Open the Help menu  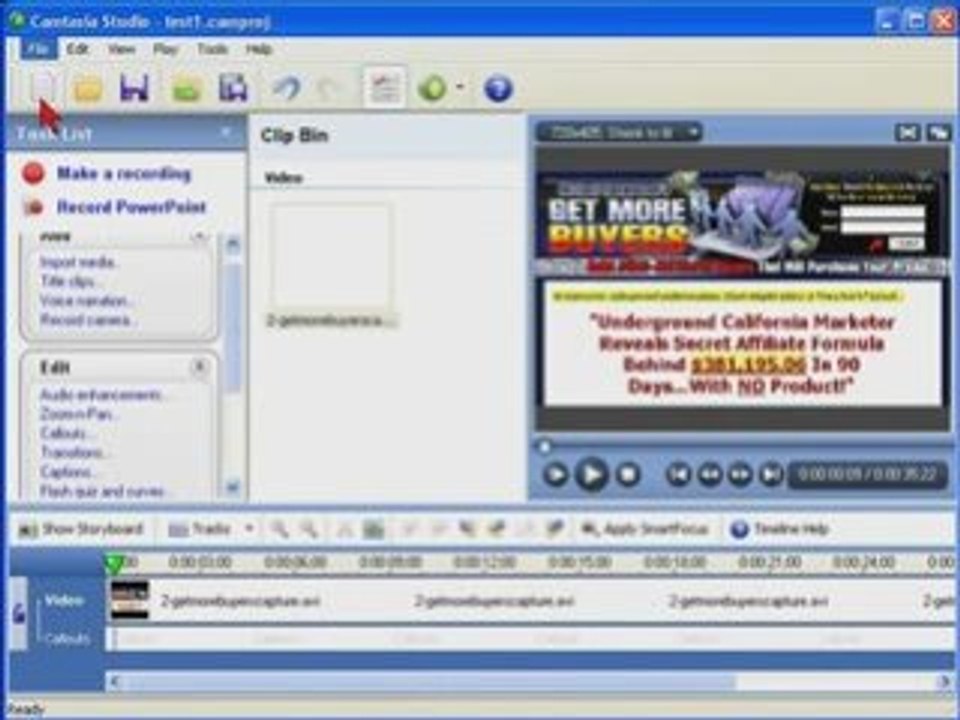coord(259,49)
